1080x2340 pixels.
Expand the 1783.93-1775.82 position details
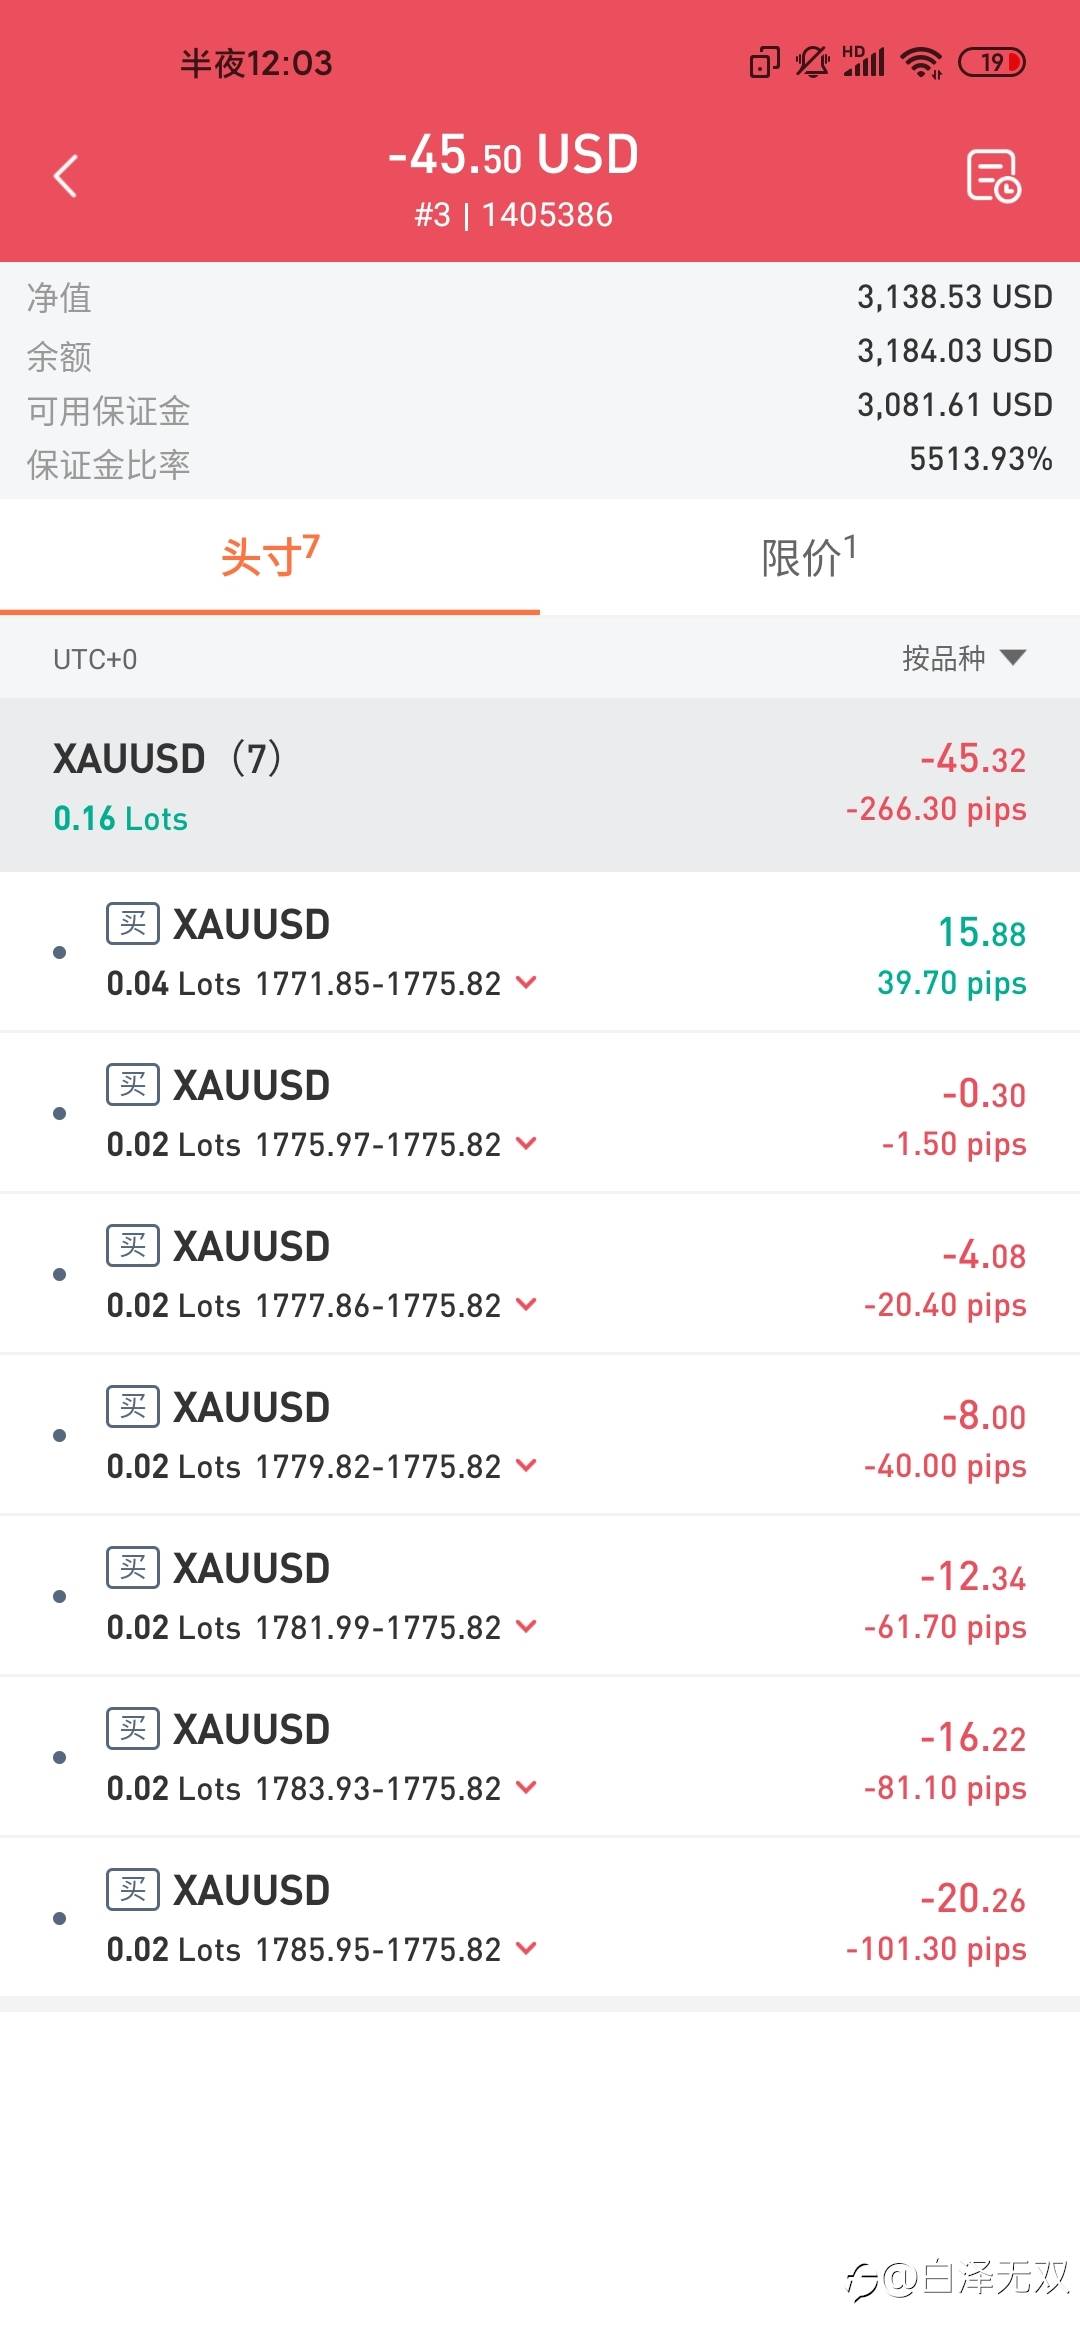[526, 1788]
